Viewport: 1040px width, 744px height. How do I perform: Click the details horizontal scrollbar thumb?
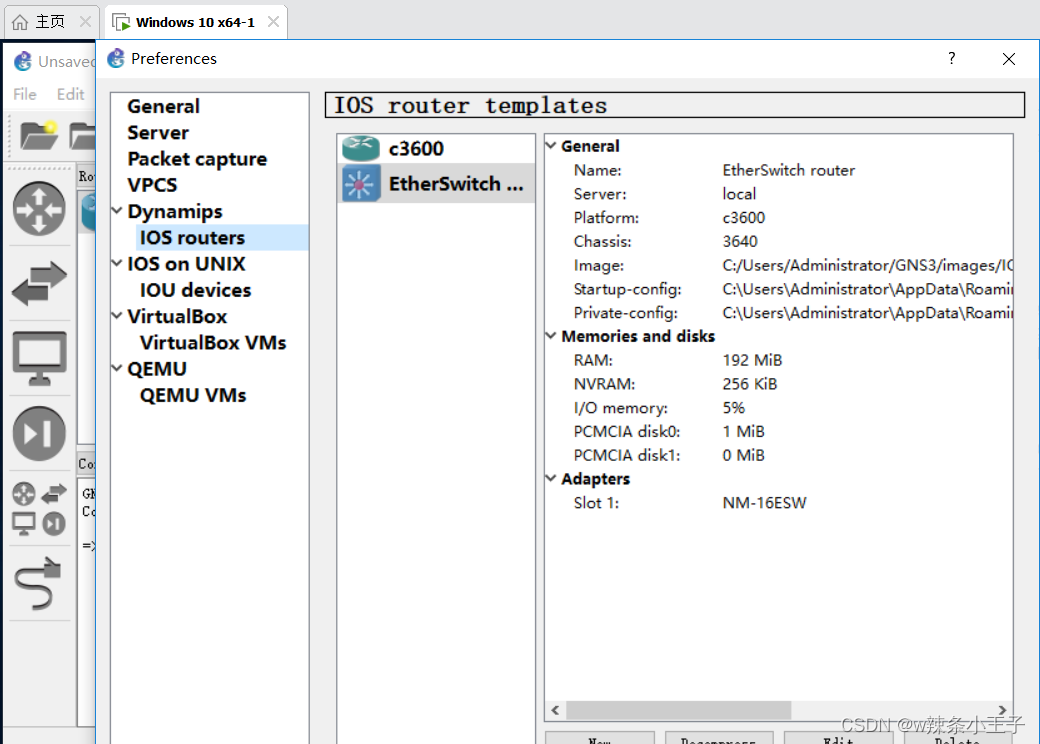[678, 710]
